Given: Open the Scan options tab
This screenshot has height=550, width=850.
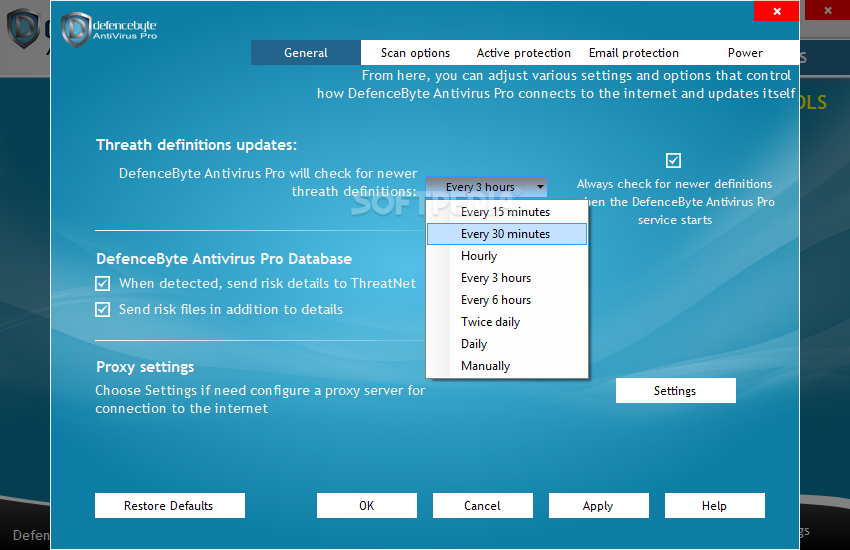Looking at the screenshot, I should (415, 53).
